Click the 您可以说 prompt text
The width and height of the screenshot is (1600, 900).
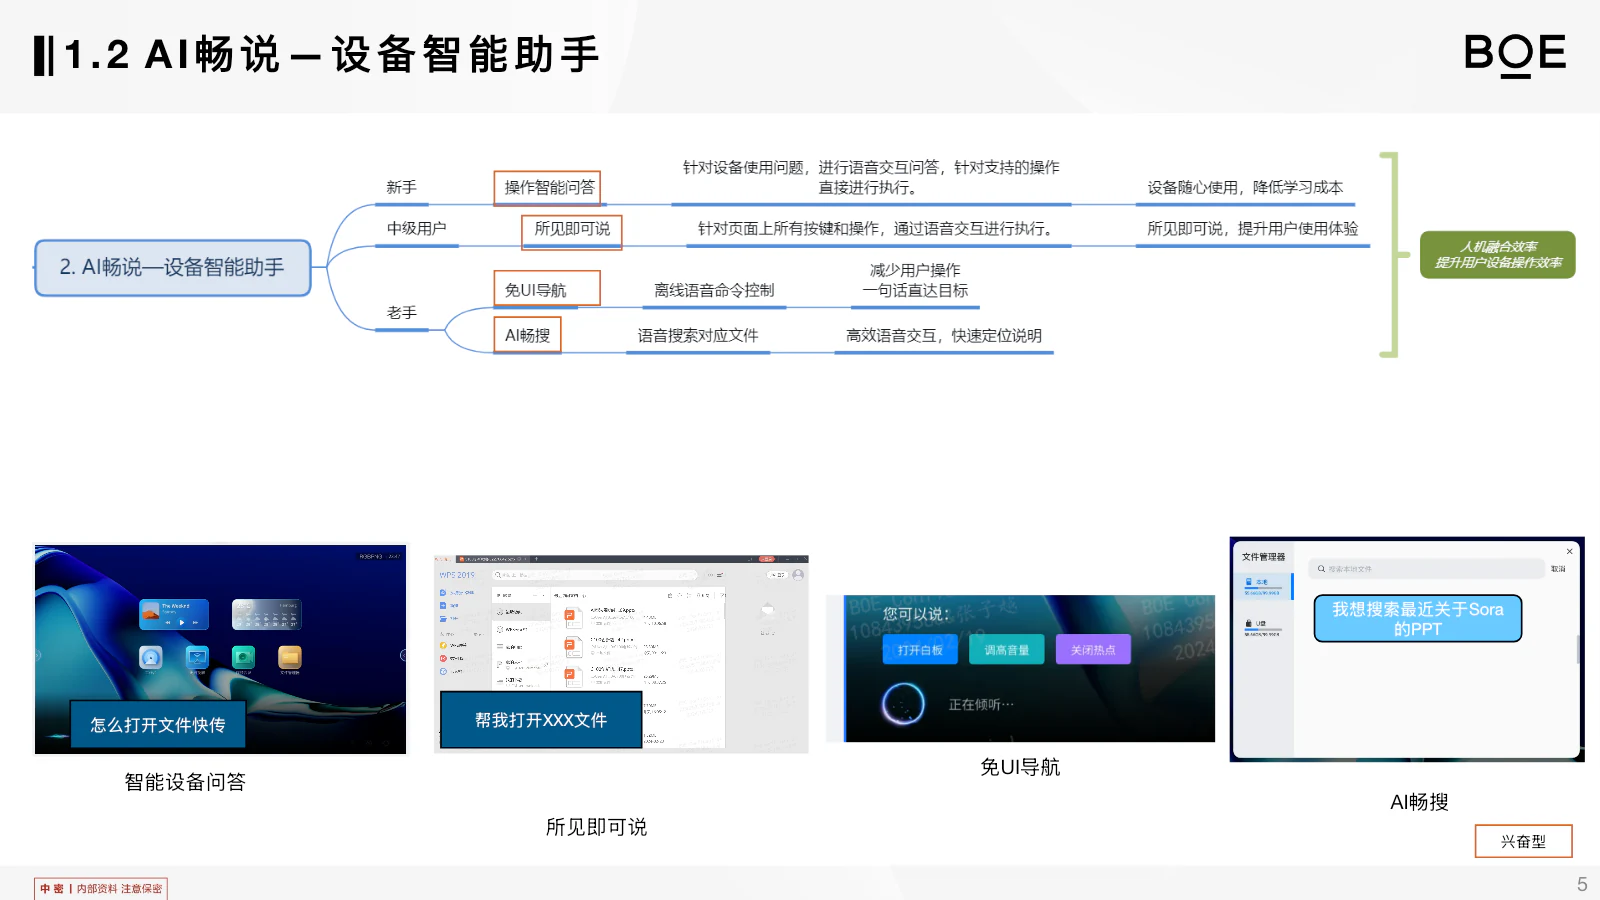point(915,614)
